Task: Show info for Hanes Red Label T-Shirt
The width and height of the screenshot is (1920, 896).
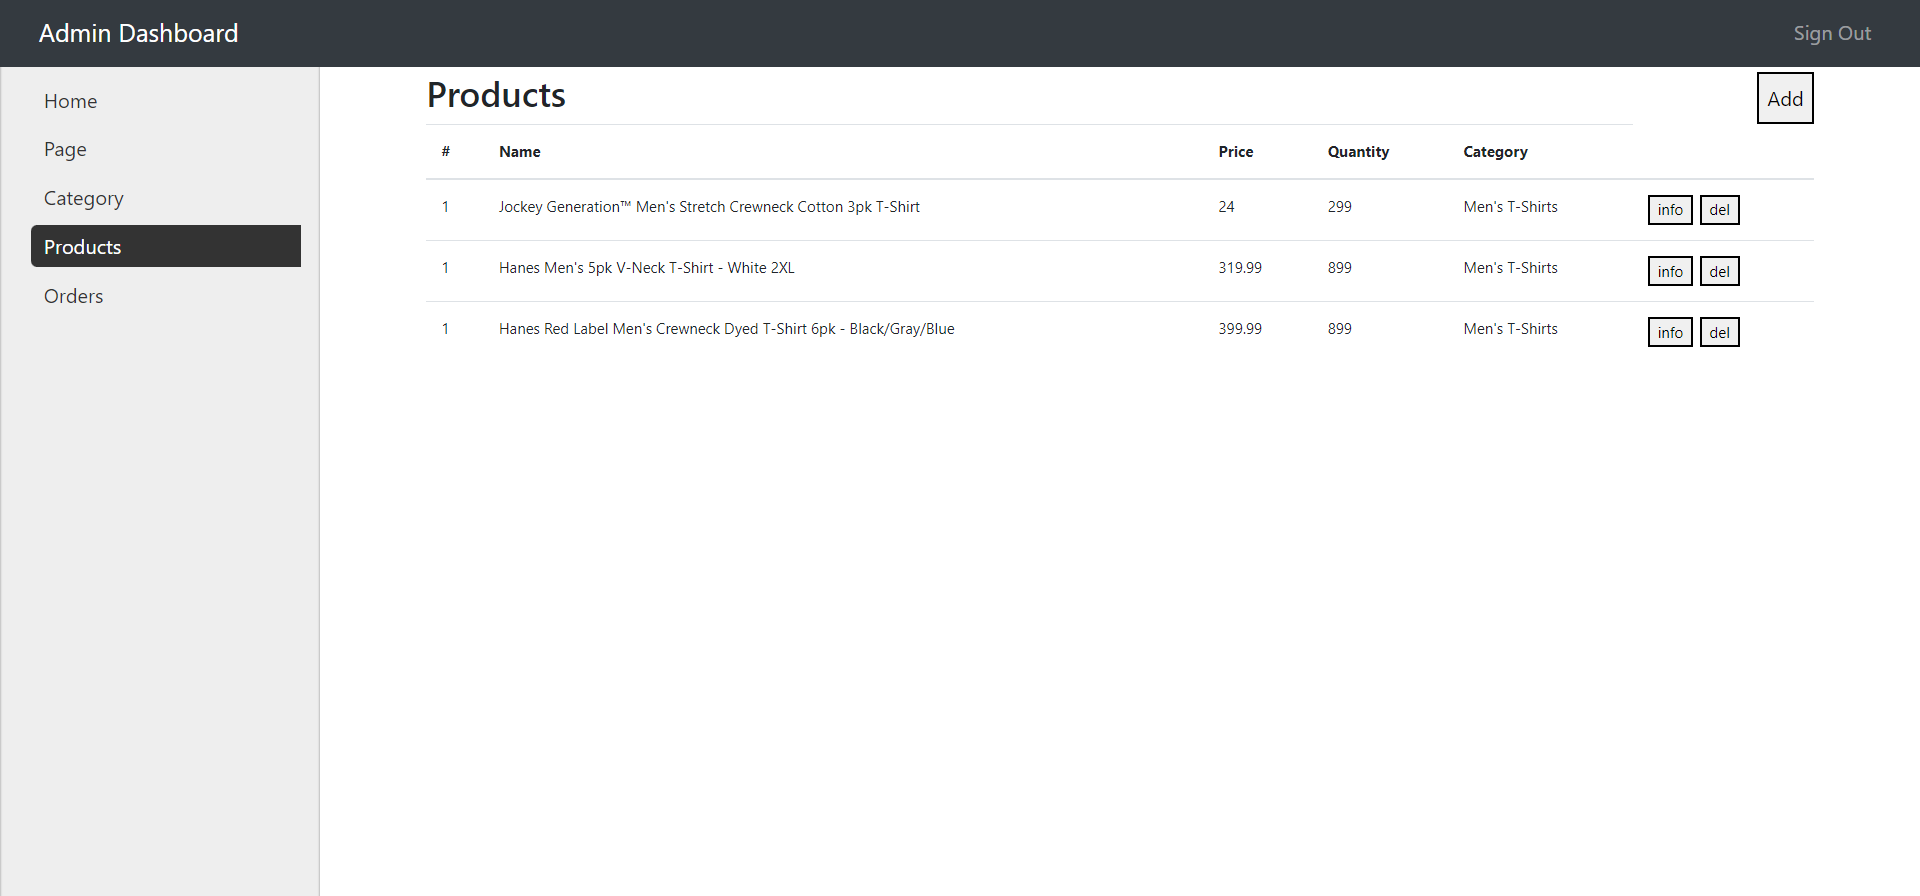Action: coord(1669,332)
